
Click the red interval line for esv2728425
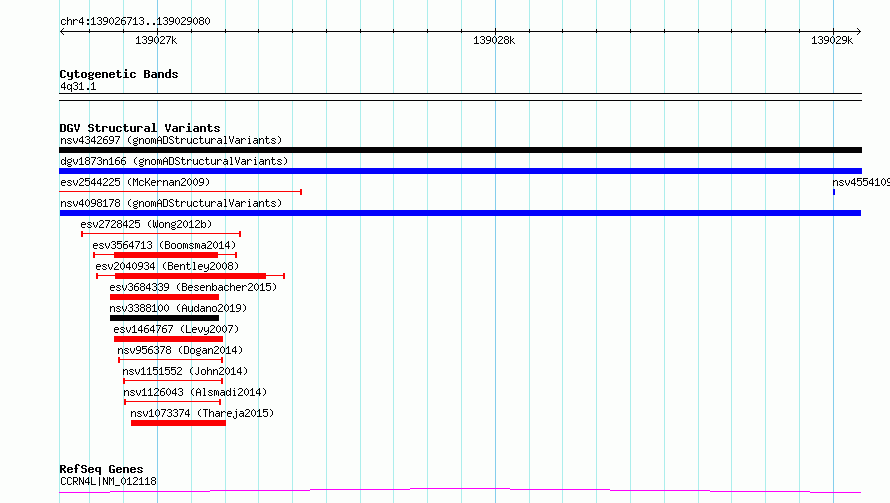coord(161,234)
